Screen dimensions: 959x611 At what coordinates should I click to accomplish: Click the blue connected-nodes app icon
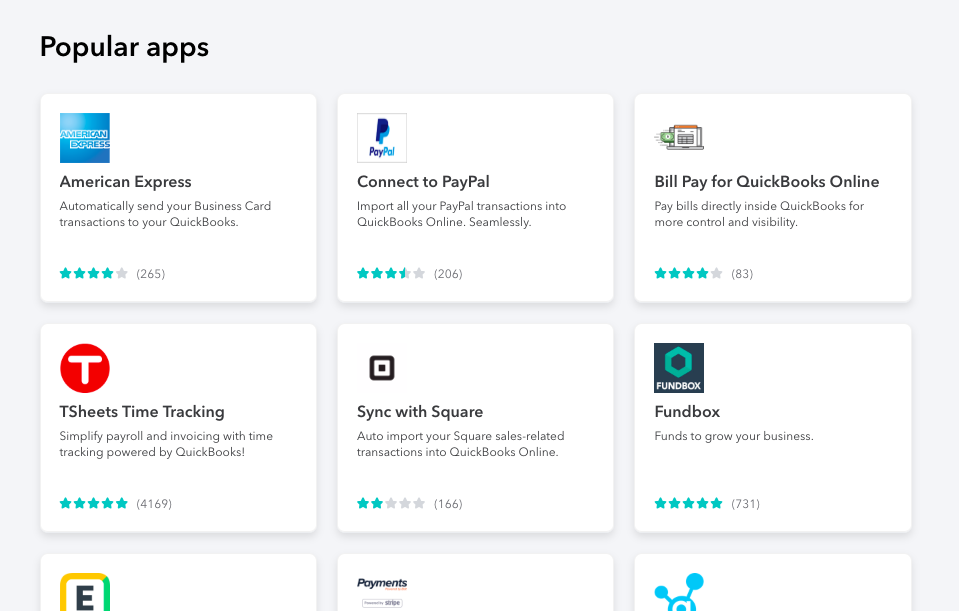coord(679,592)
